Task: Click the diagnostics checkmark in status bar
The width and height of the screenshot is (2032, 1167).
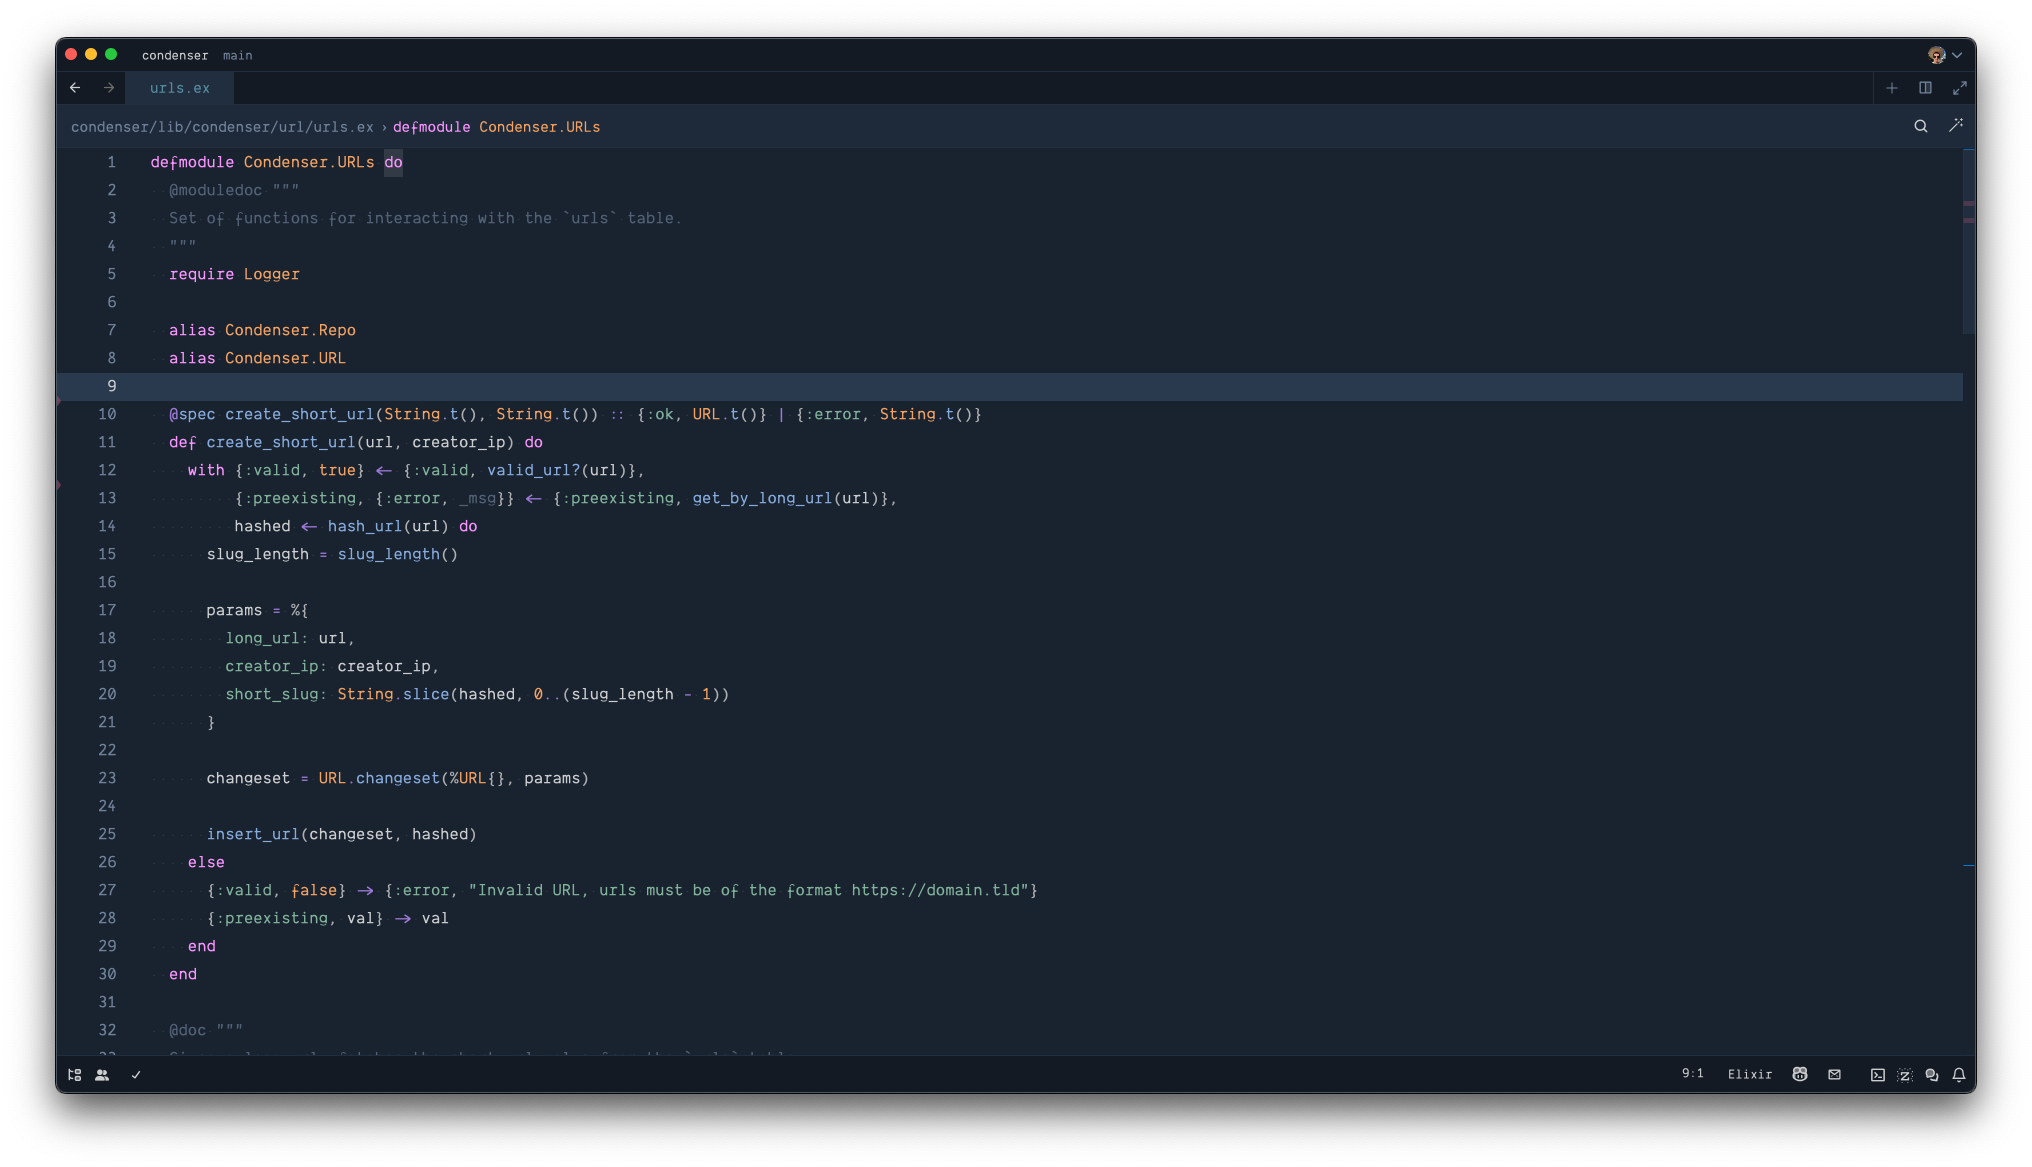Action: [136, 1075]
